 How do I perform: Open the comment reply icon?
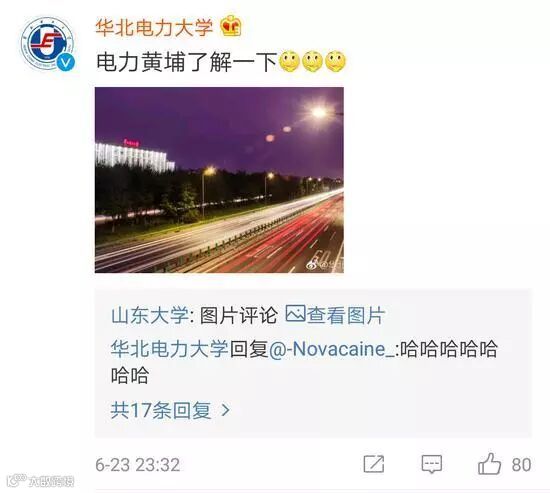pos(431,464)
